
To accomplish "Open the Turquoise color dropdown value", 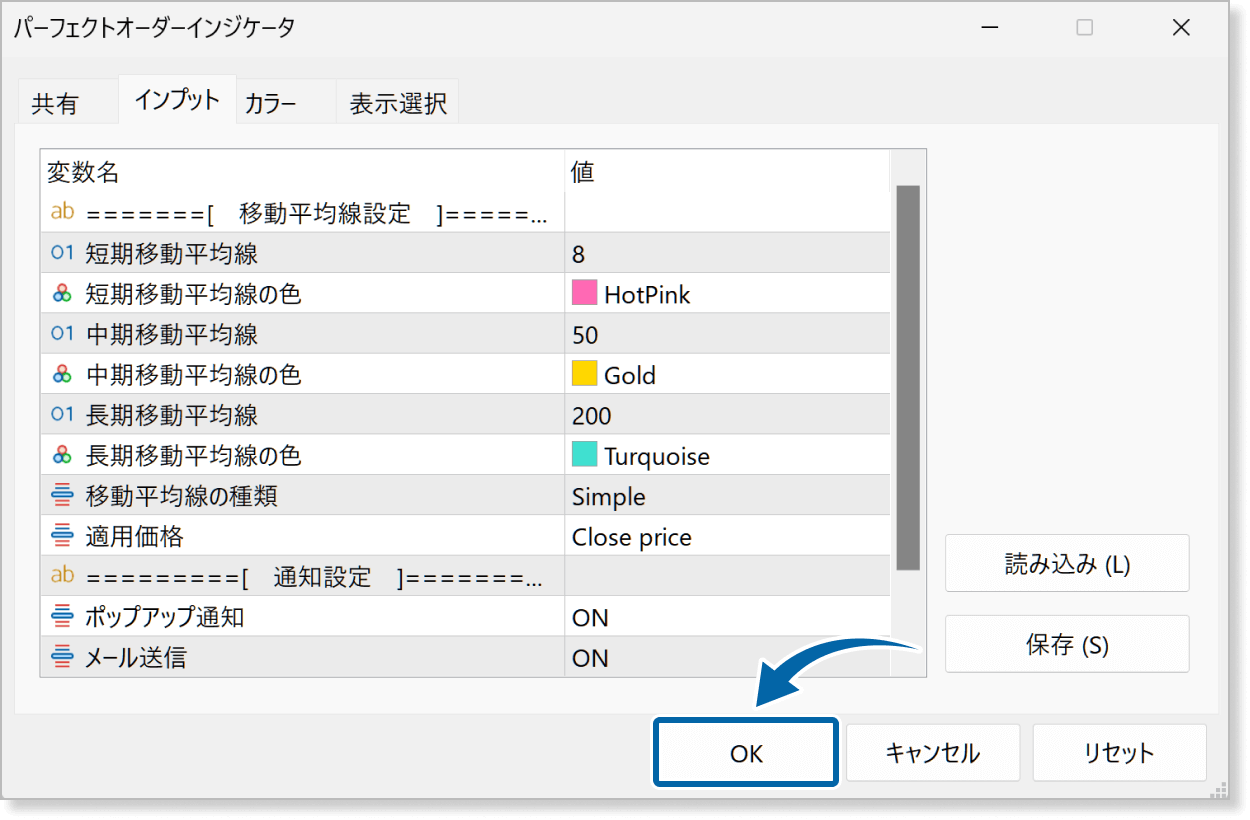I will pos(726,457).
